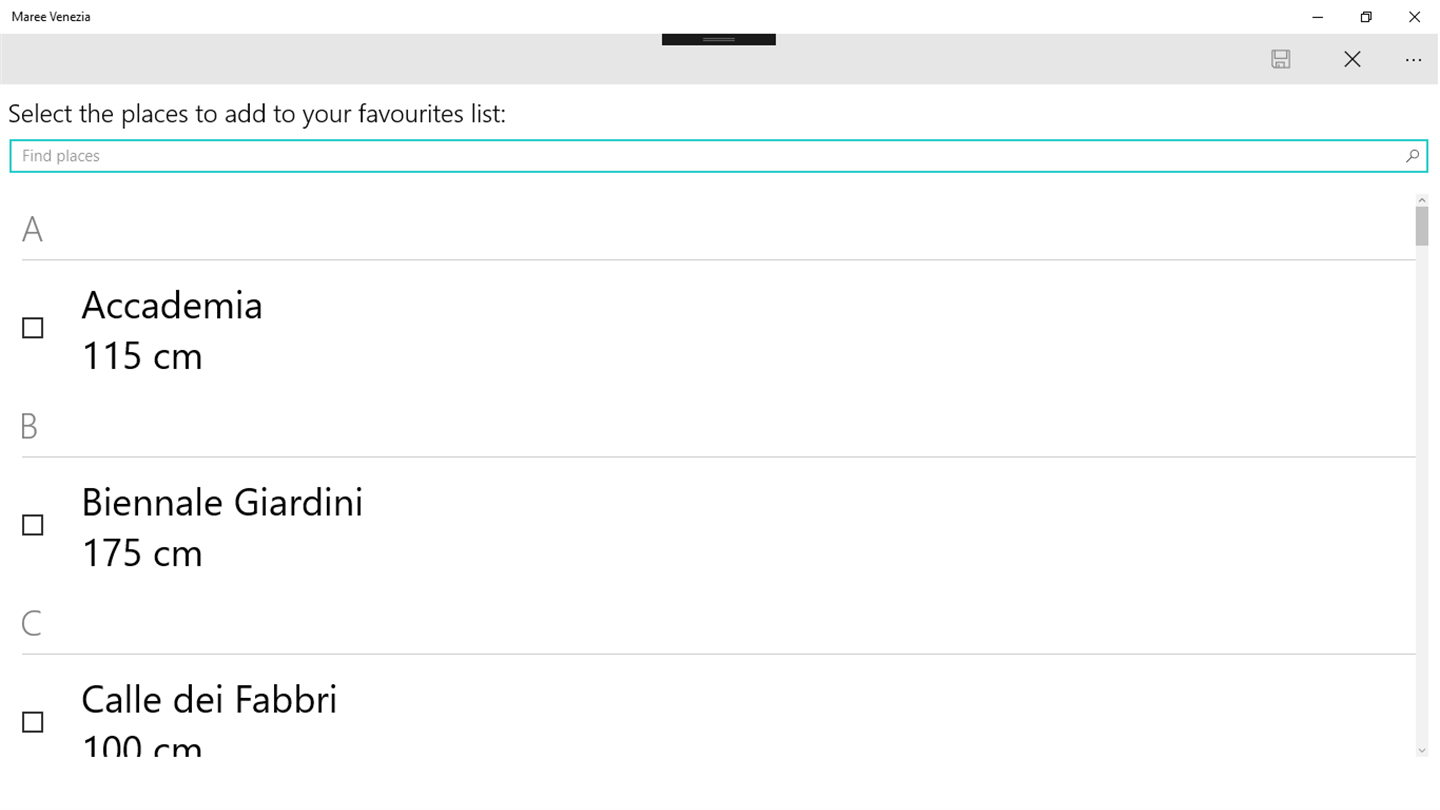
Task: Check the Calle dei Fabbri checkbox
Action: 33,722
